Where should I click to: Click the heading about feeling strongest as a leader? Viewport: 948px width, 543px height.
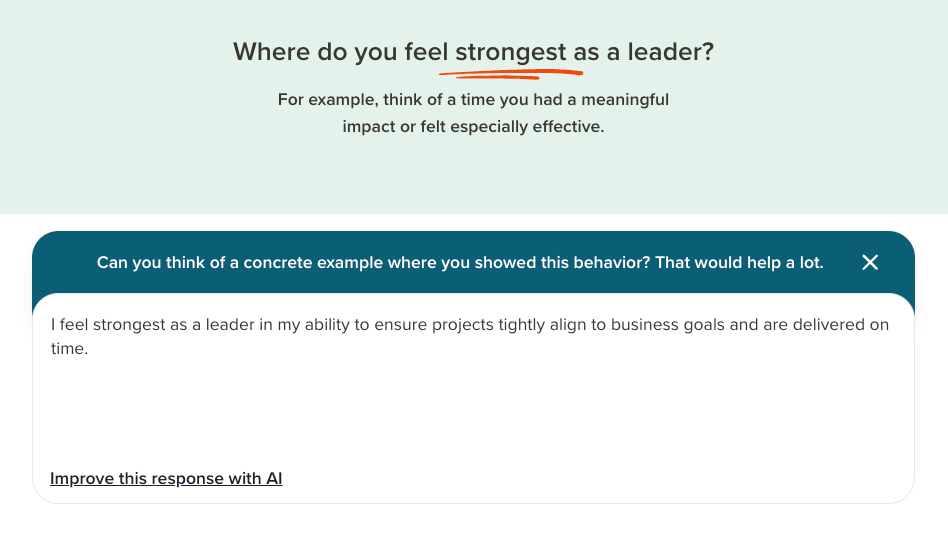click(473, 52)
